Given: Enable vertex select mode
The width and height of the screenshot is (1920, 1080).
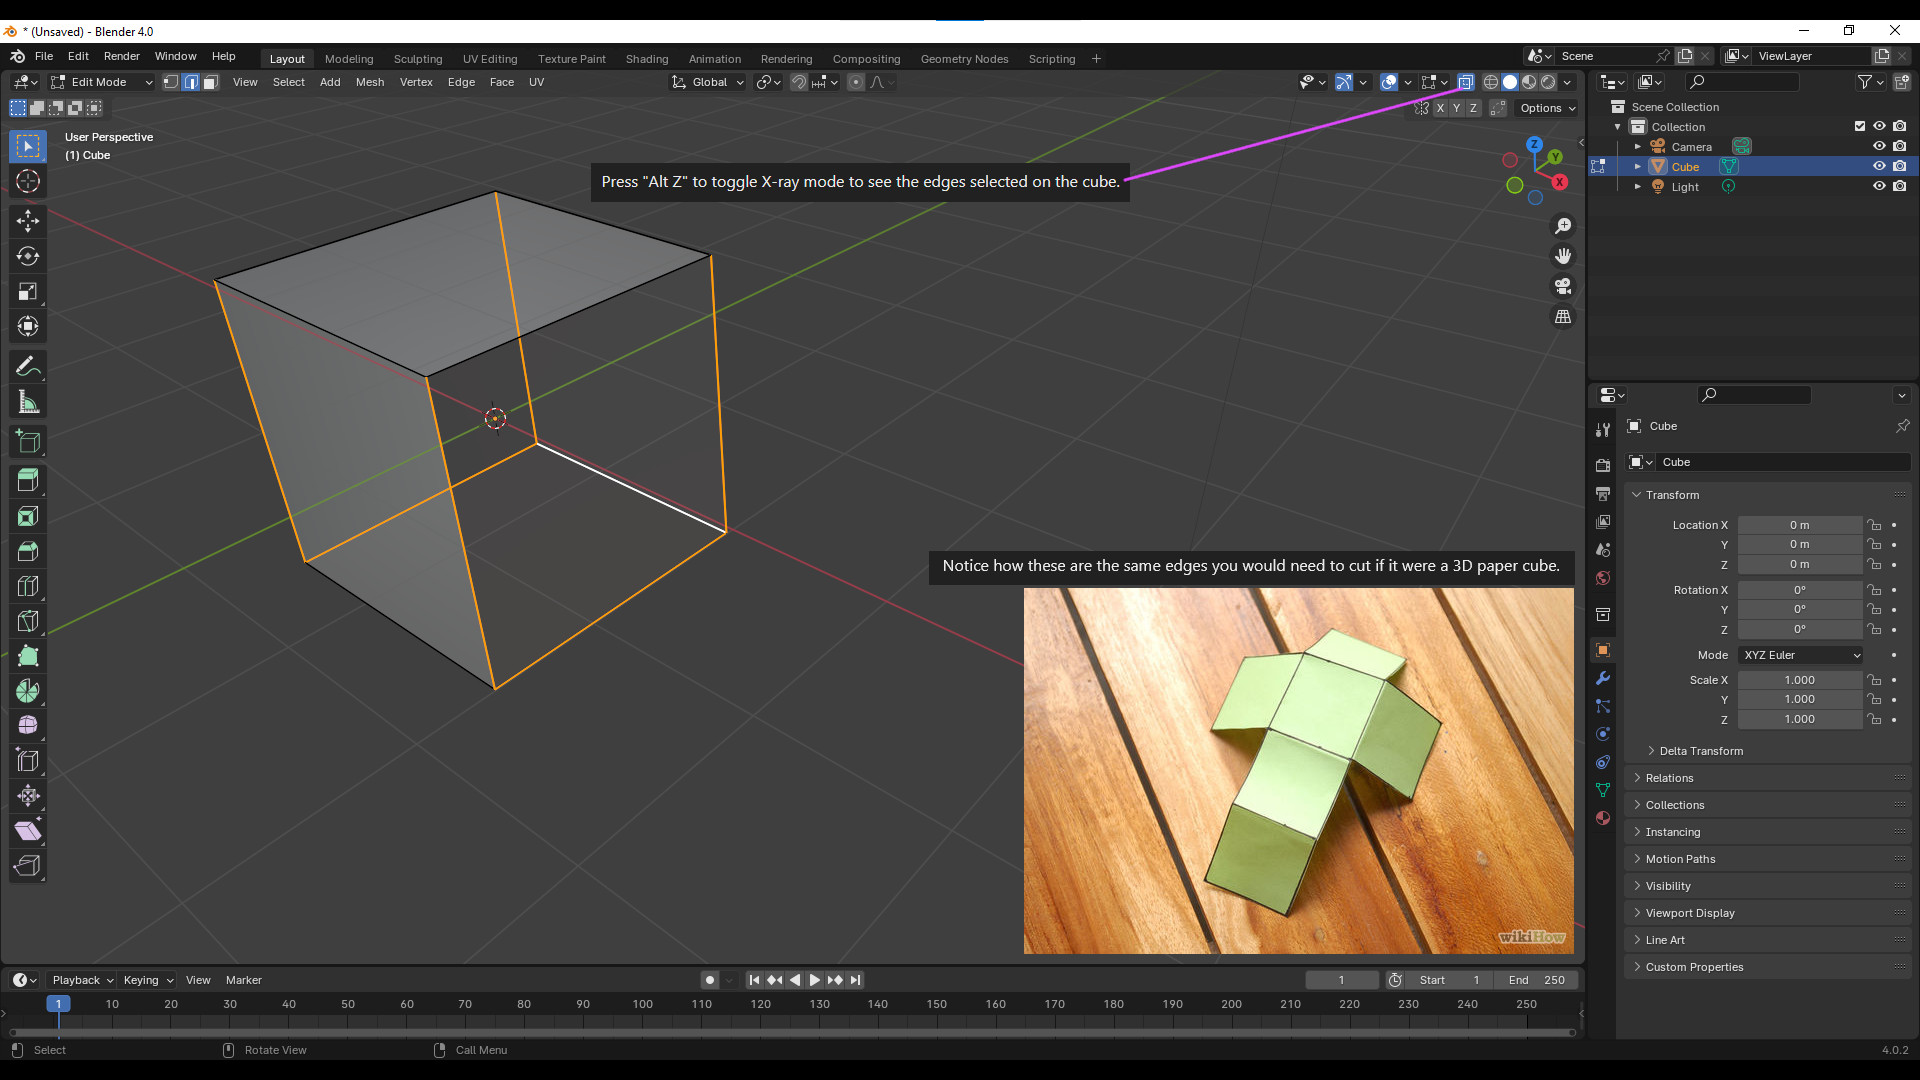Looking at the screenshot, I should pyautogui.click(x=171, y=82).
